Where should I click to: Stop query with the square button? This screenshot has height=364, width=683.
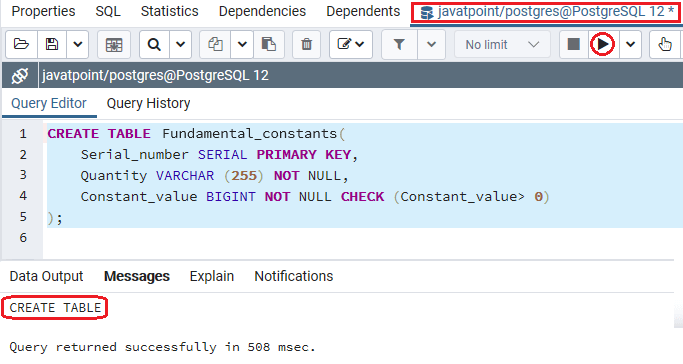point(574,44)
